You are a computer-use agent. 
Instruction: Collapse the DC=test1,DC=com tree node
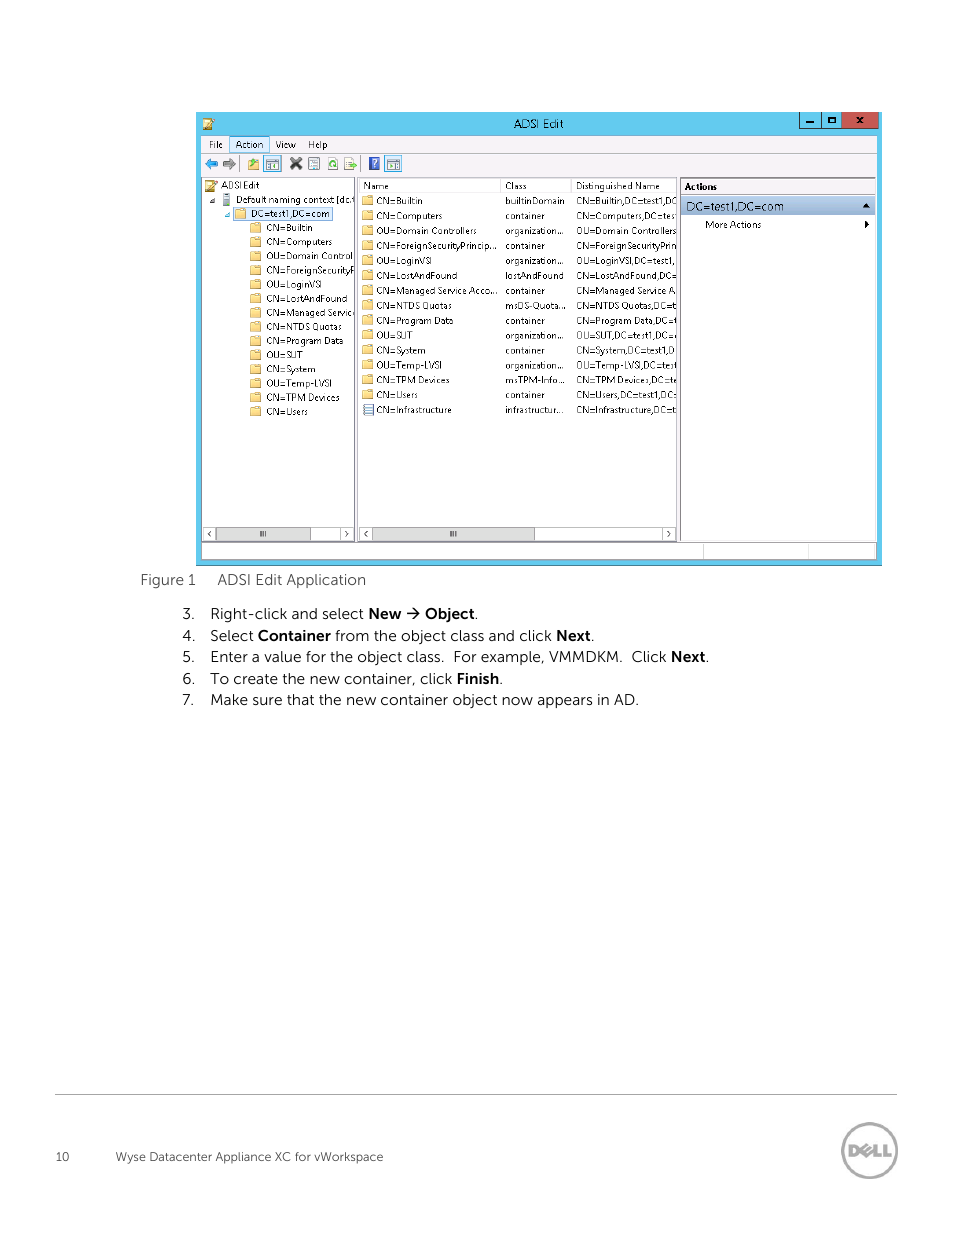[227, 214]
